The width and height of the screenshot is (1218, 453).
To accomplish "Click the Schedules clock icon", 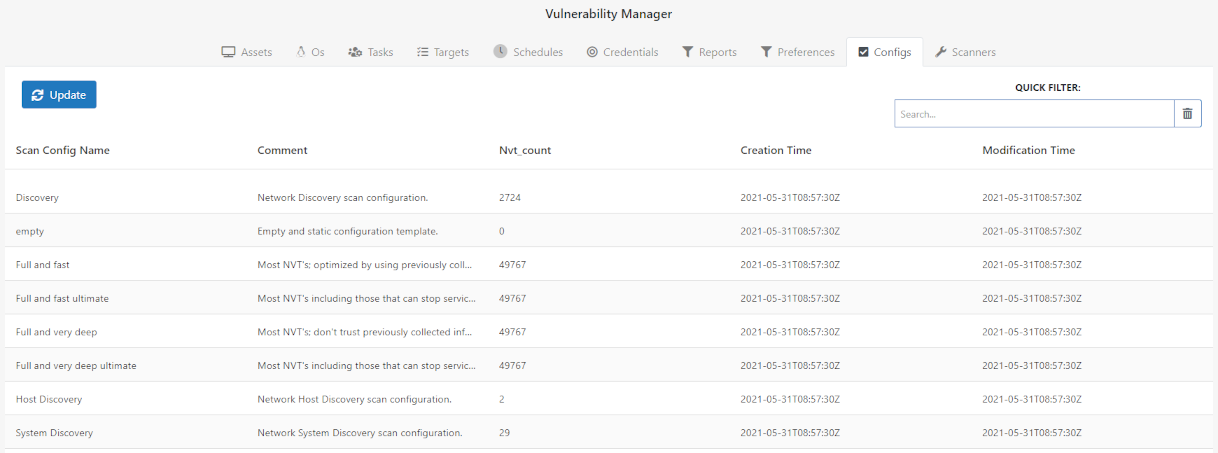I will pos(501,52).
